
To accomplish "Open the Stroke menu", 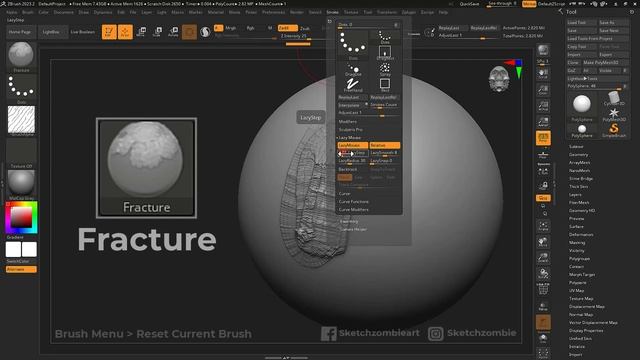I will point(332,12).
